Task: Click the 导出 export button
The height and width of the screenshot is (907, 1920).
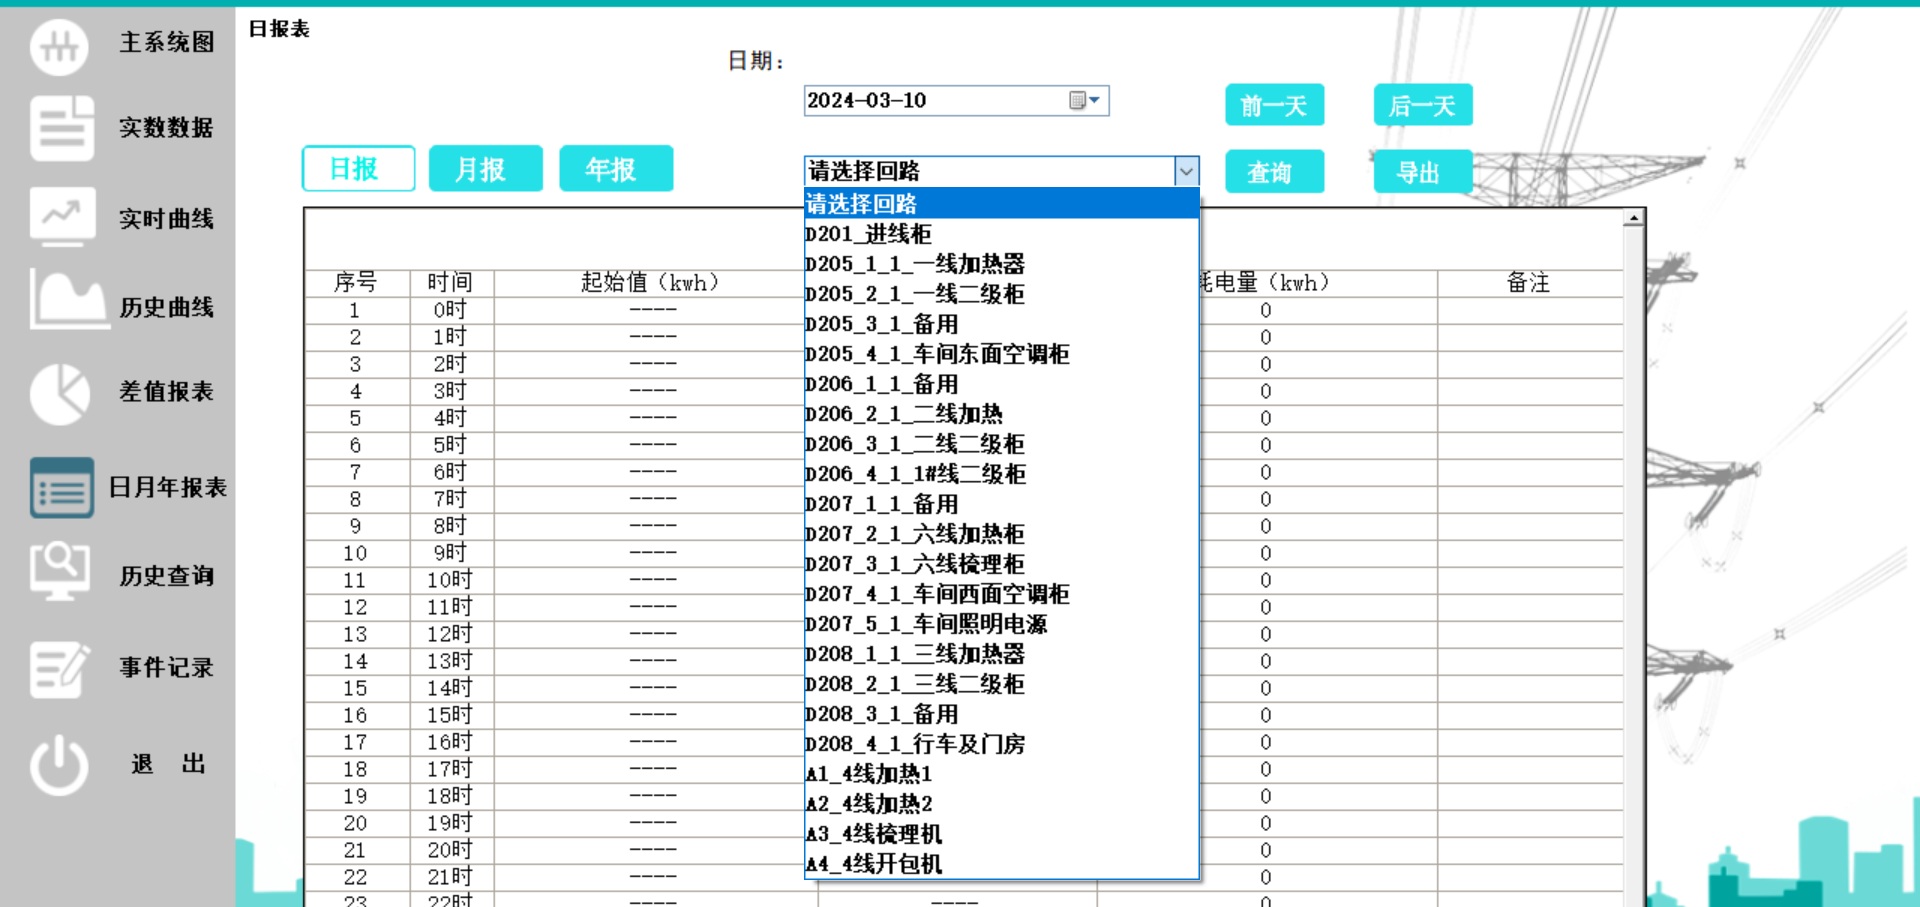Action: click(x=1422, y=171)
